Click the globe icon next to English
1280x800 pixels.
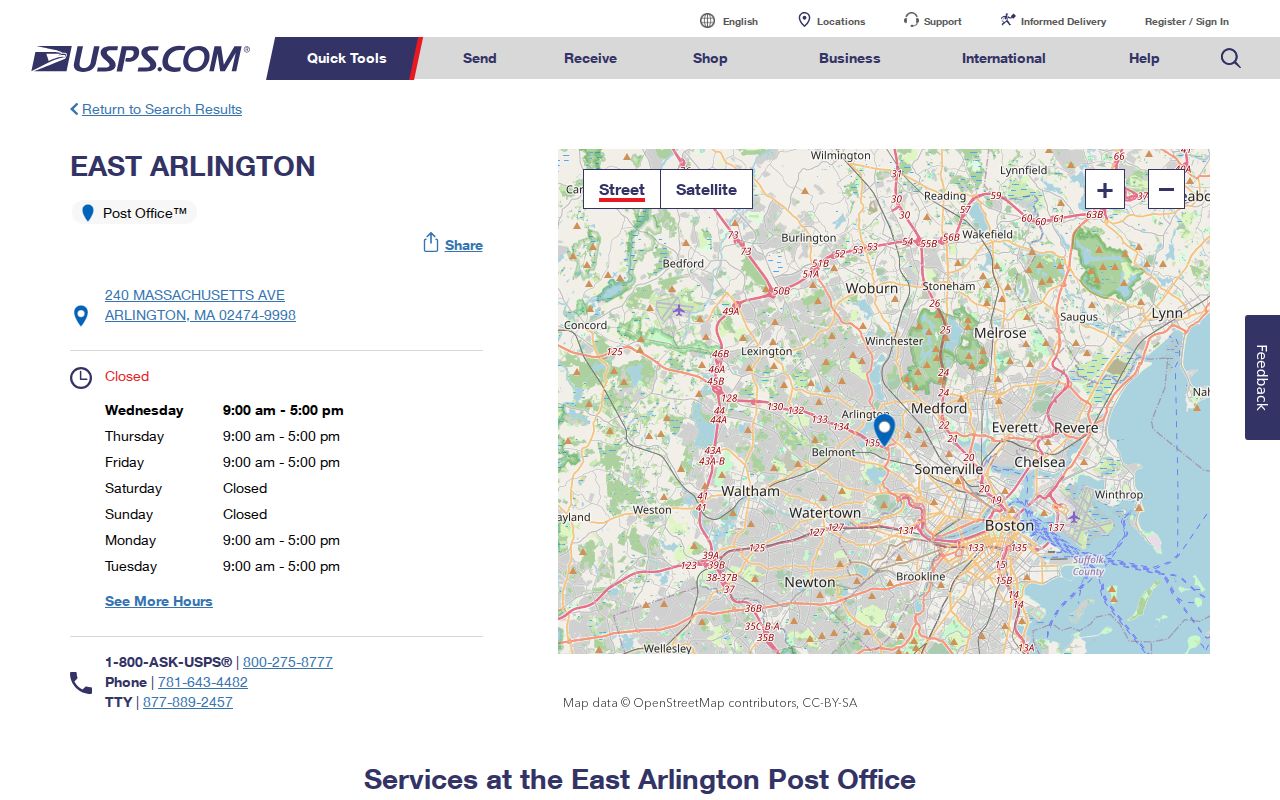pyautogui.click(x=708, y=21)
